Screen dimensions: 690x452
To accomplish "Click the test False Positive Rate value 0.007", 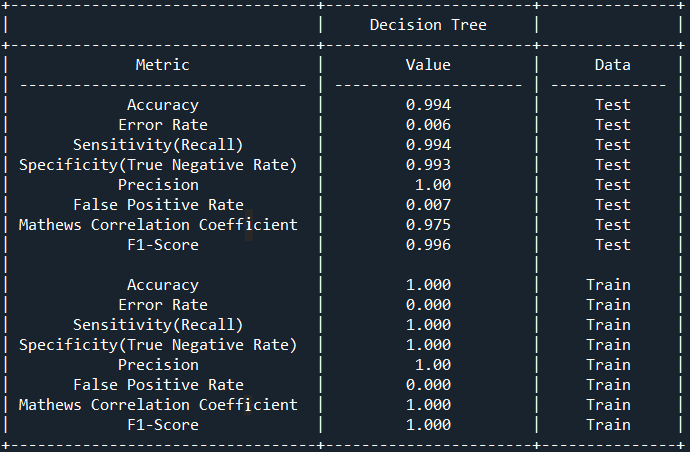I will [428, 205].
